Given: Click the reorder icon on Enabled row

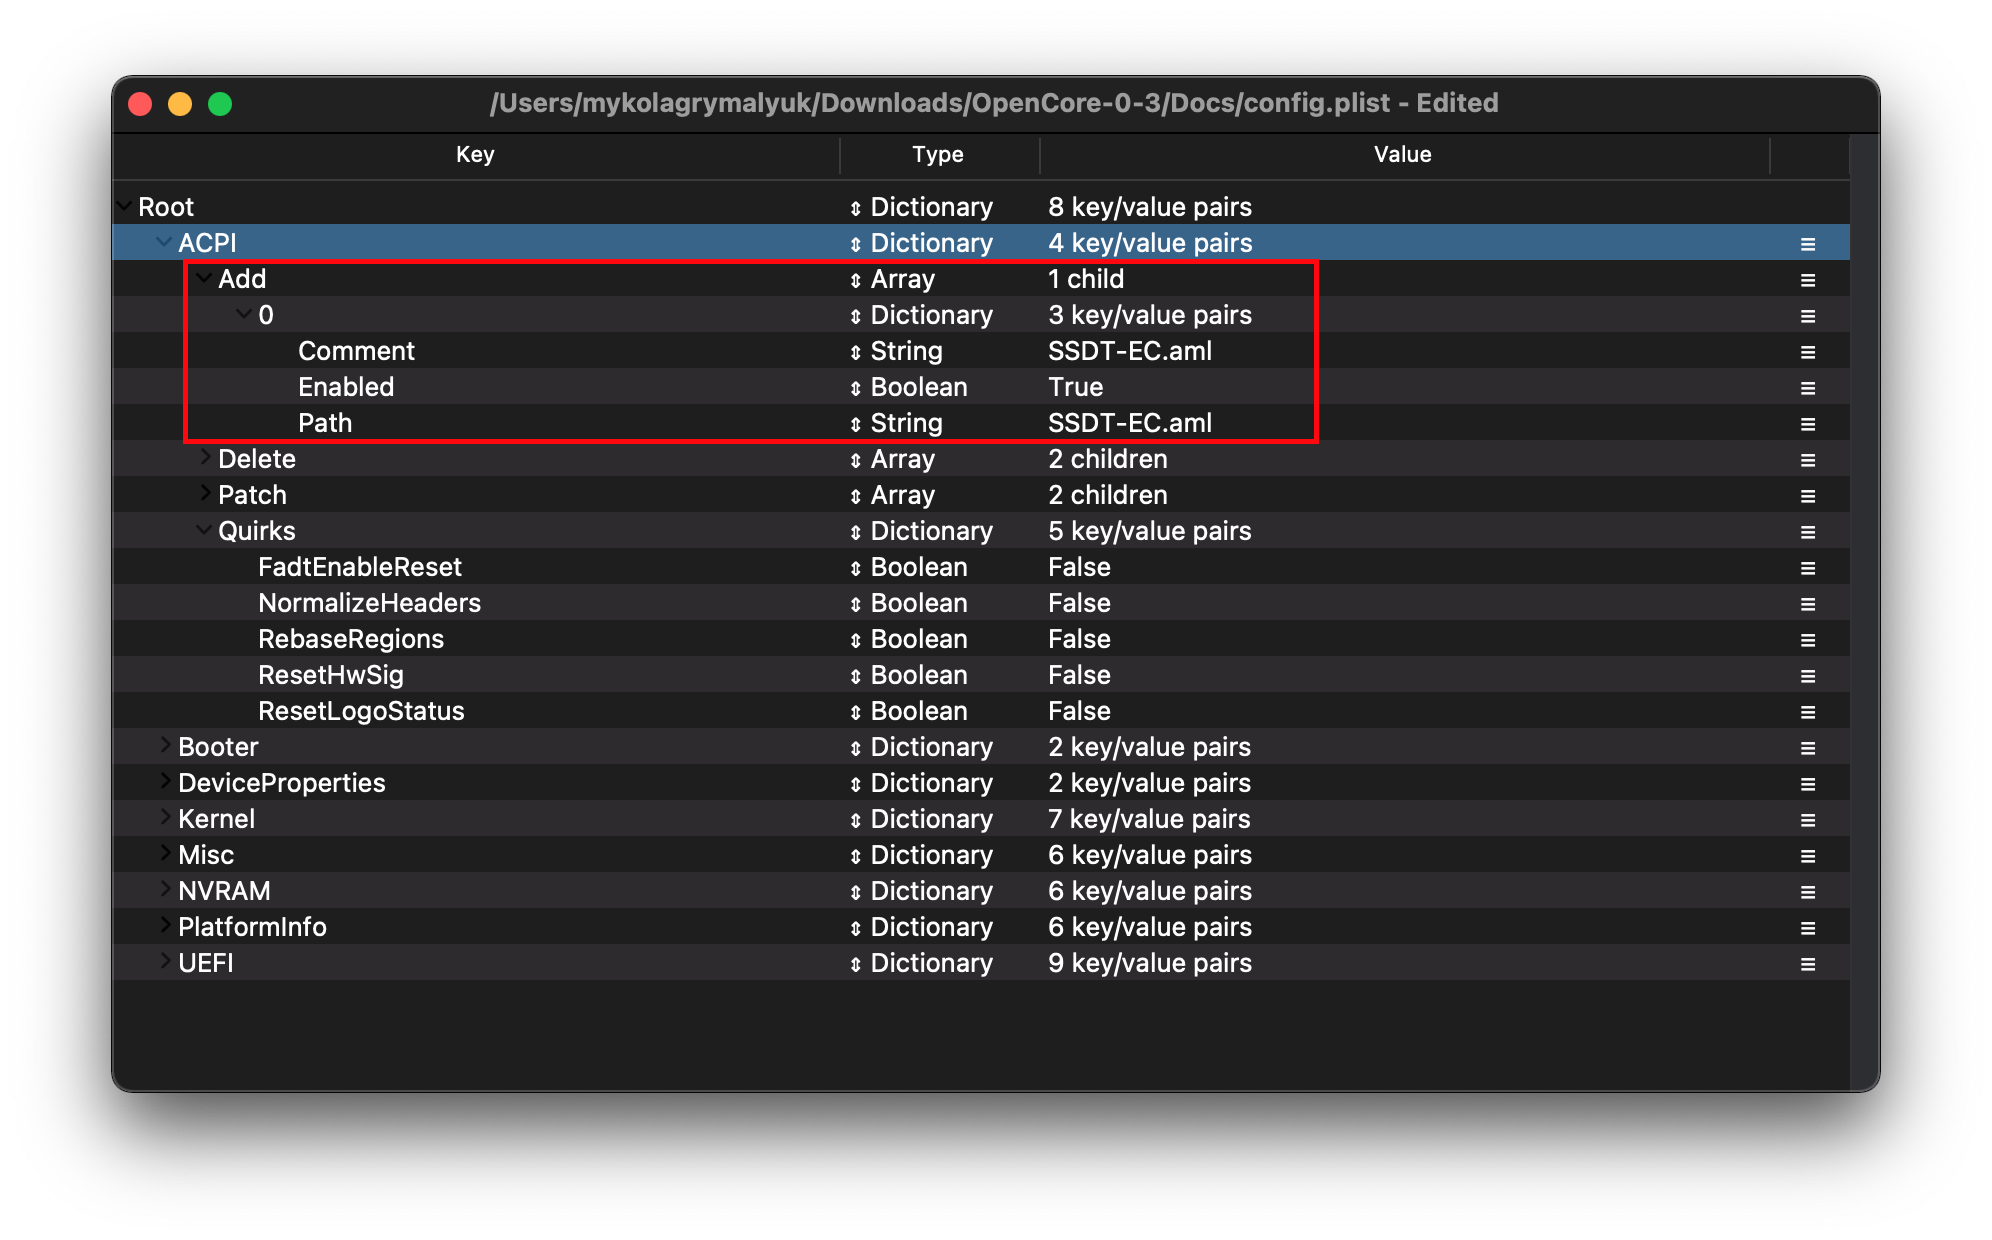Looking at the screenshot, I should 1807,388.
